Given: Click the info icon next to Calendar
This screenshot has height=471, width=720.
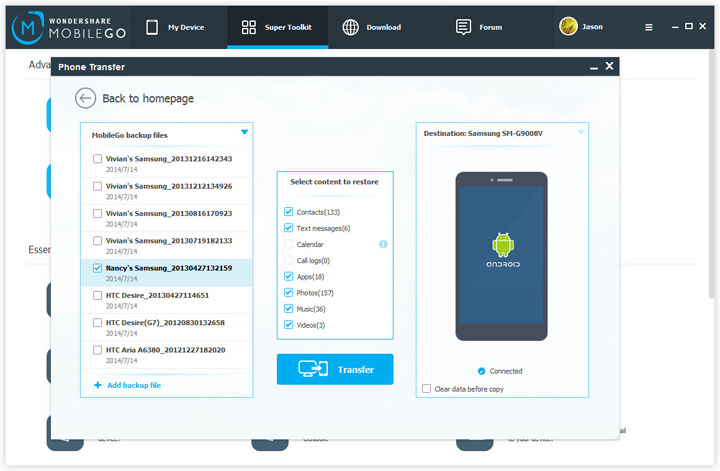Looking at the screenshot, I should 383,244.
